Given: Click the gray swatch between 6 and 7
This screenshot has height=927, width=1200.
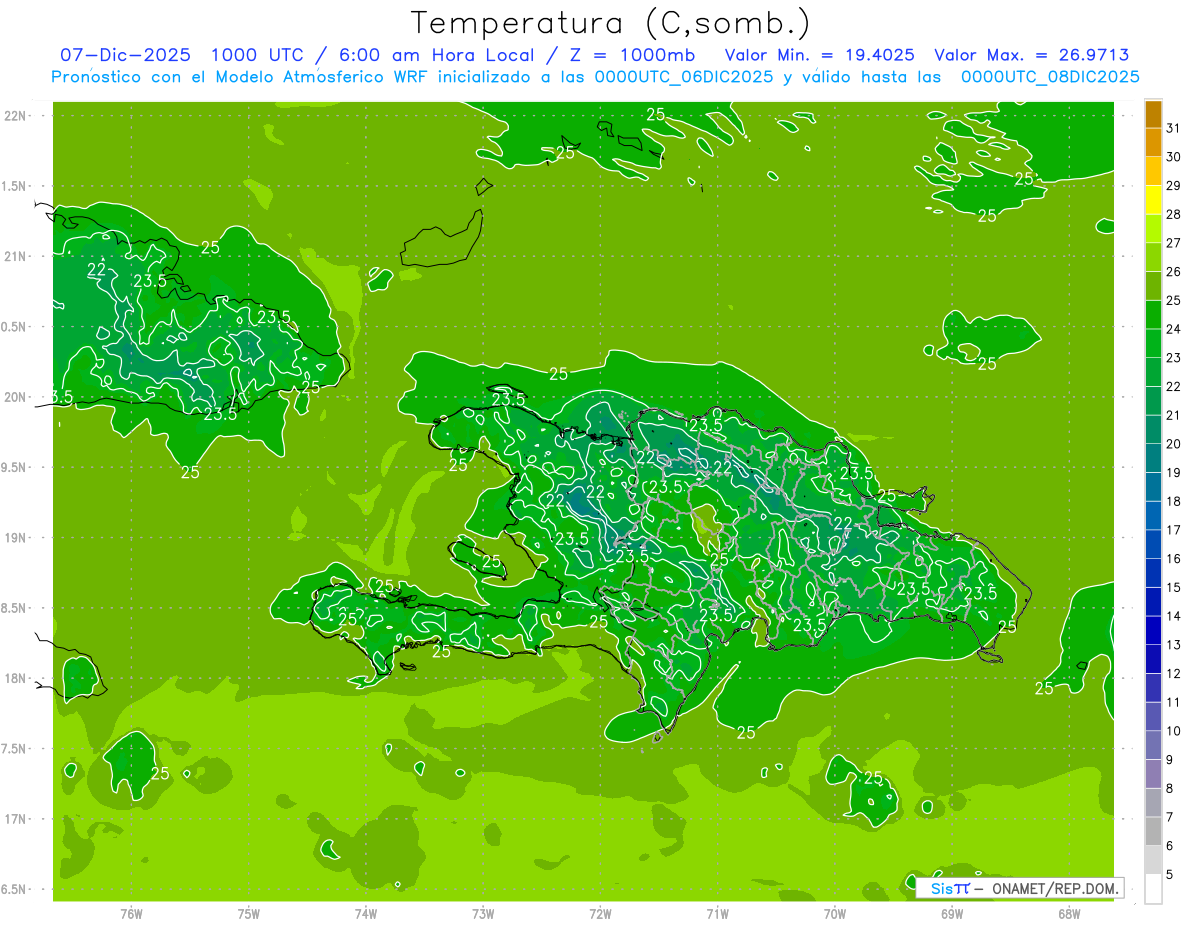Looking at the screenshot, I should (1153, 831).
